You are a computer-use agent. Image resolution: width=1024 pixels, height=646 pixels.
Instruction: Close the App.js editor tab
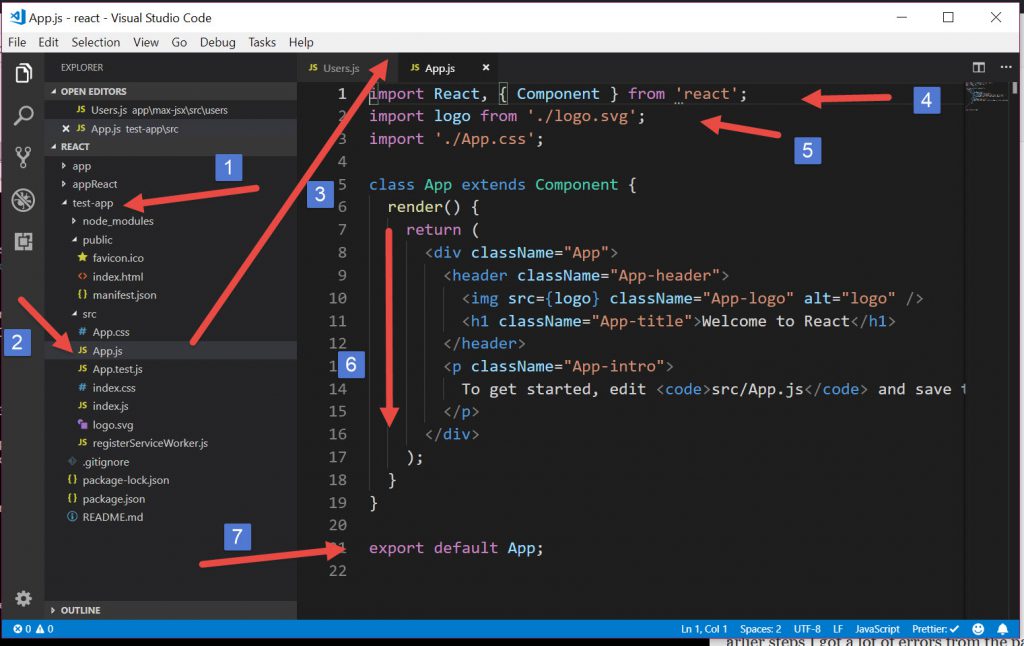click(x=486, y=68)
